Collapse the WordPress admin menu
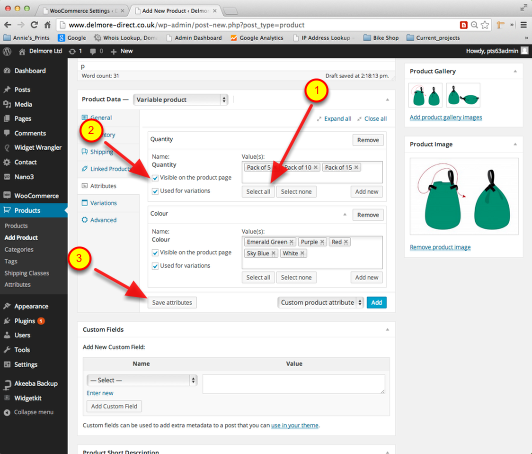Image resolution: width=532 pixels, height=454 pixels. point(29,412)
